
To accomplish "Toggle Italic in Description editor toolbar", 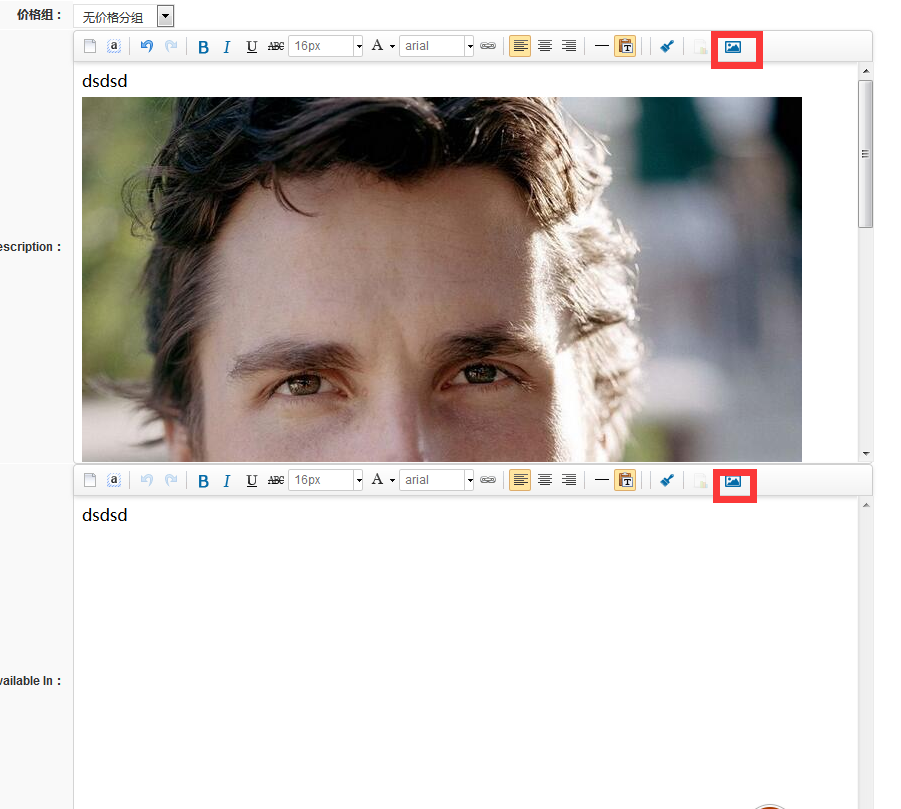I will [227, 47].
